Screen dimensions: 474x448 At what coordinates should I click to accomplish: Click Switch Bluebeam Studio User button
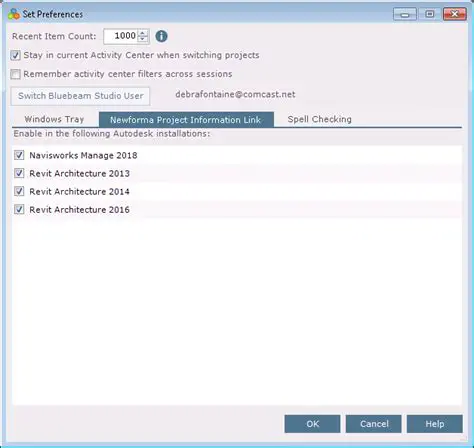pyautogui.click(x=80, y=96)
